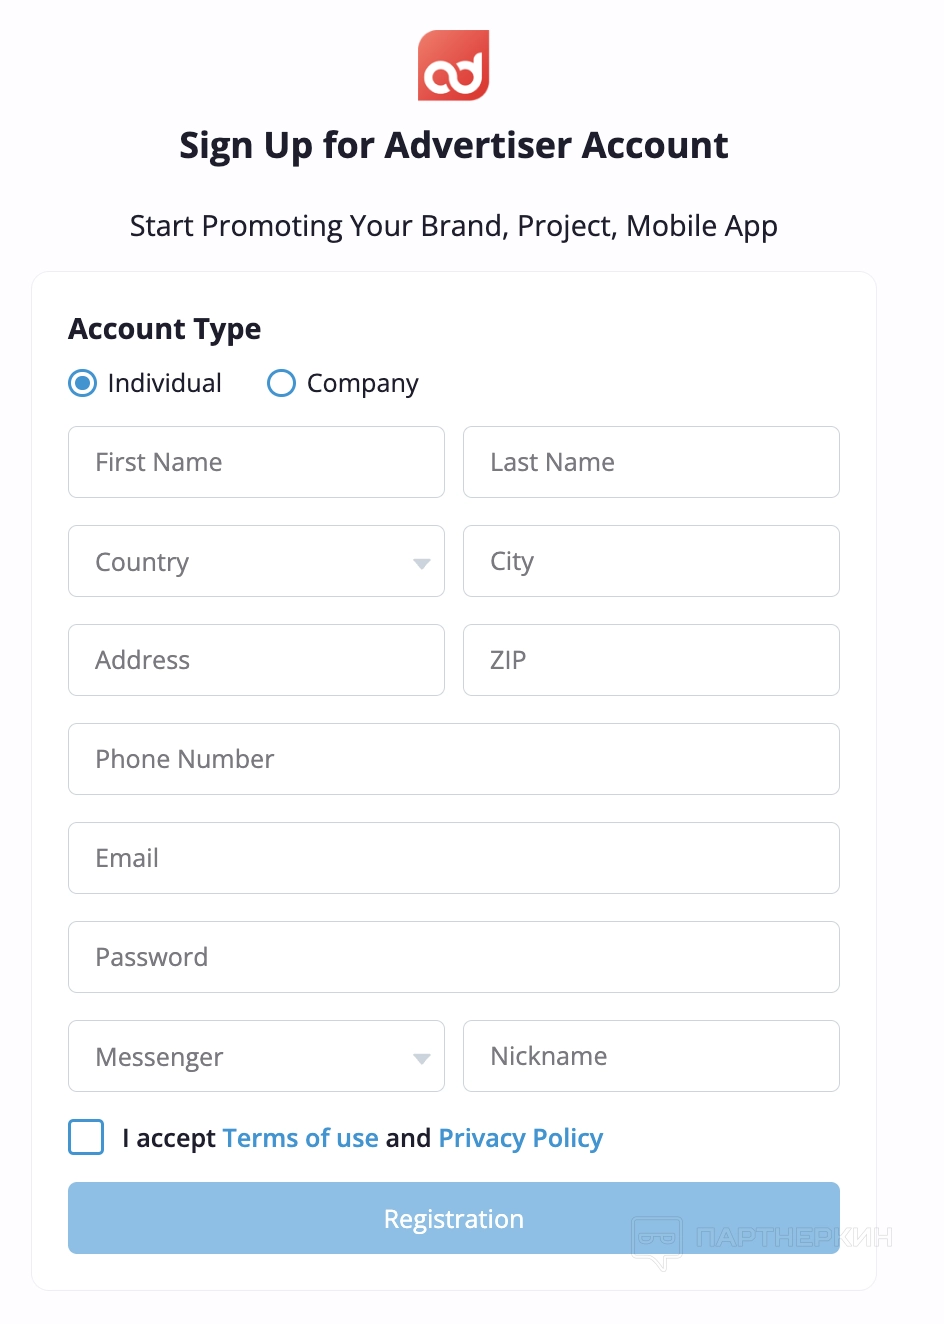
Task: Click the Email input field
Action: pos(454,858)
